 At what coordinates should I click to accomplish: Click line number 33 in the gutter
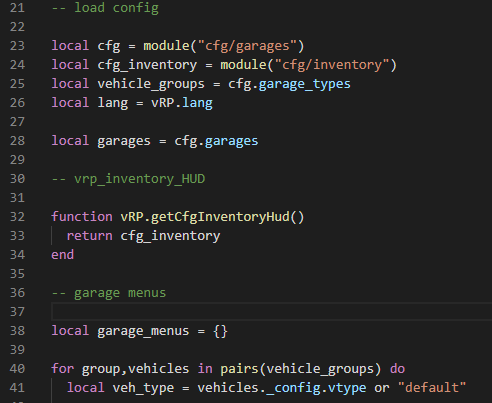coord(17,236)
